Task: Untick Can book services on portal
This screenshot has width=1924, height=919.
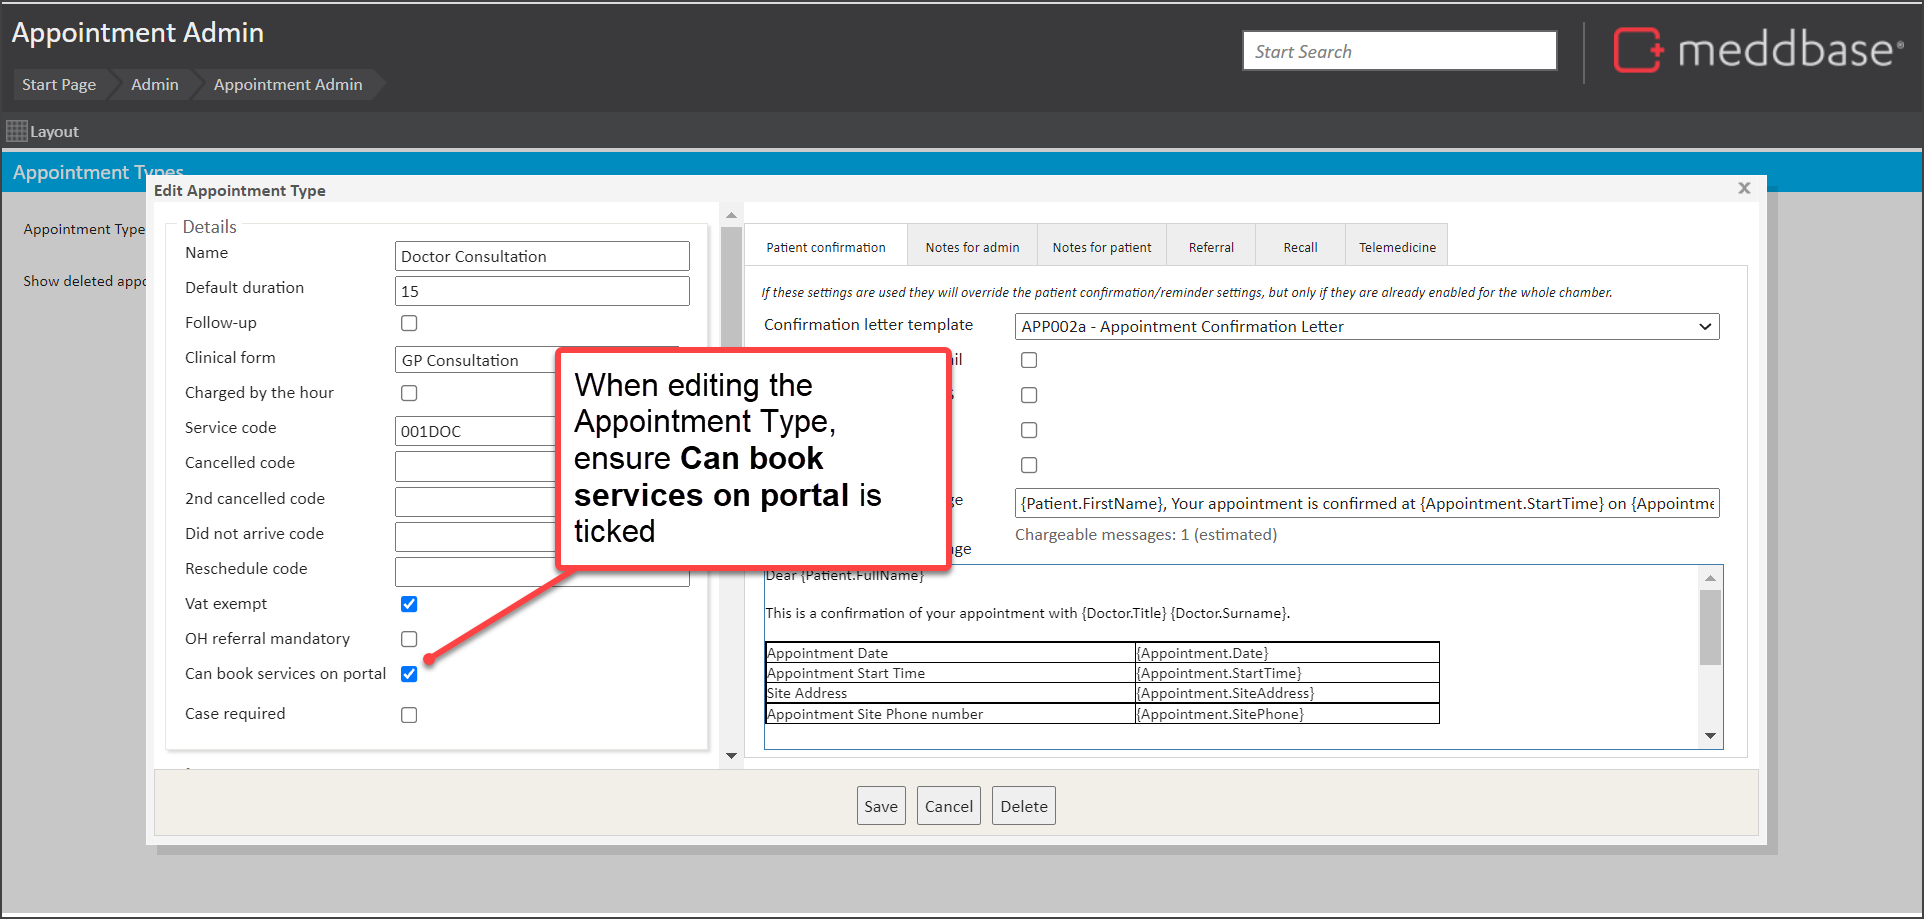Action: pyautogui.click(x=409, y=674)
